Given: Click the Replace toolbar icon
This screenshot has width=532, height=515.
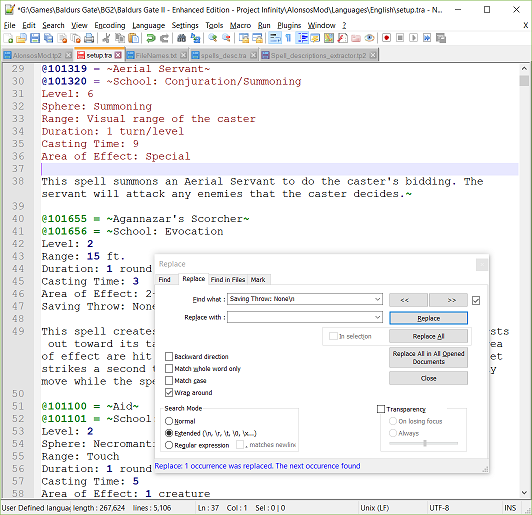Looking at the screenshot, I should pos(195,38).
